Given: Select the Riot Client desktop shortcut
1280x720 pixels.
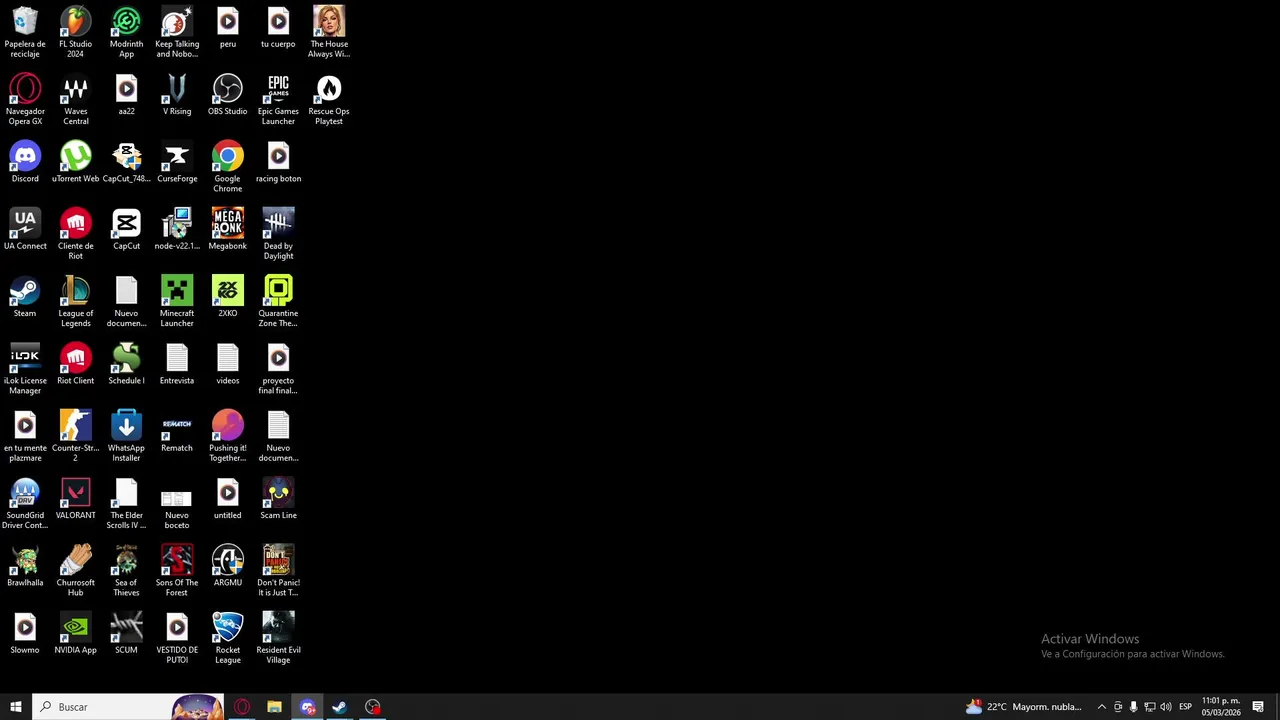Looking at the screenshot, I should coord(75,363).
